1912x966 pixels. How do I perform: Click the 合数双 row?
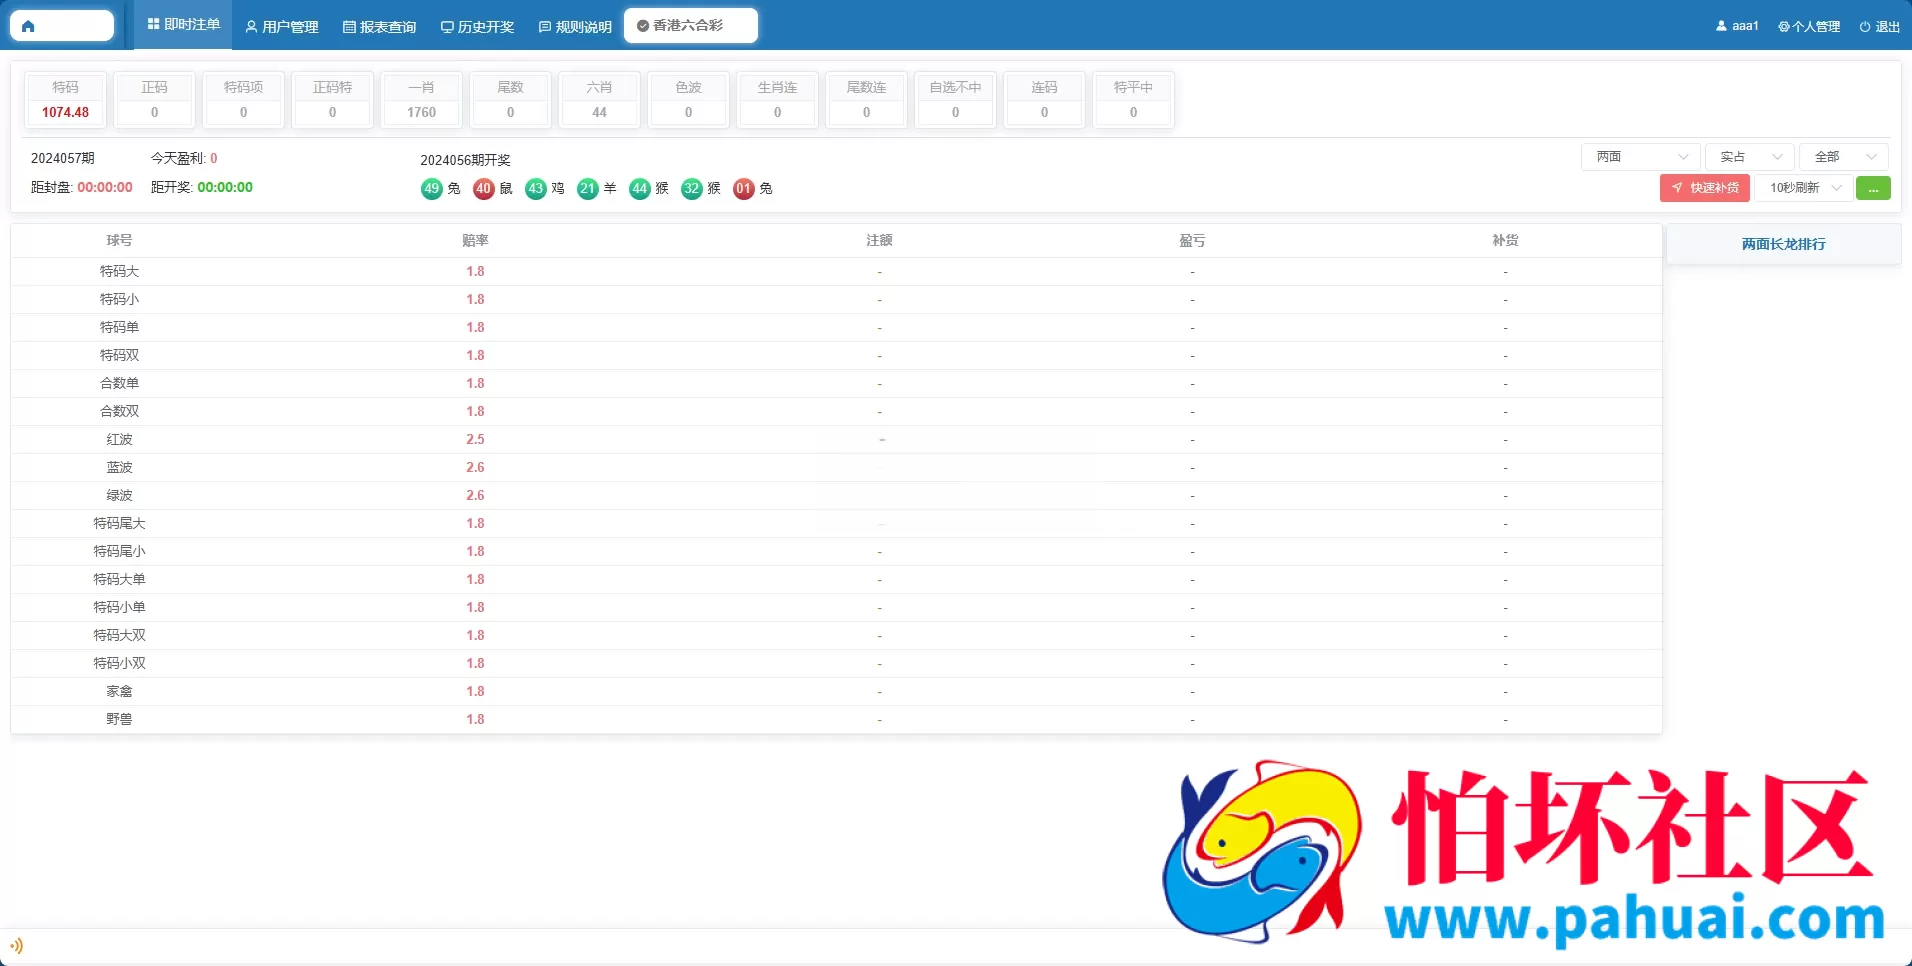(836, 412)
